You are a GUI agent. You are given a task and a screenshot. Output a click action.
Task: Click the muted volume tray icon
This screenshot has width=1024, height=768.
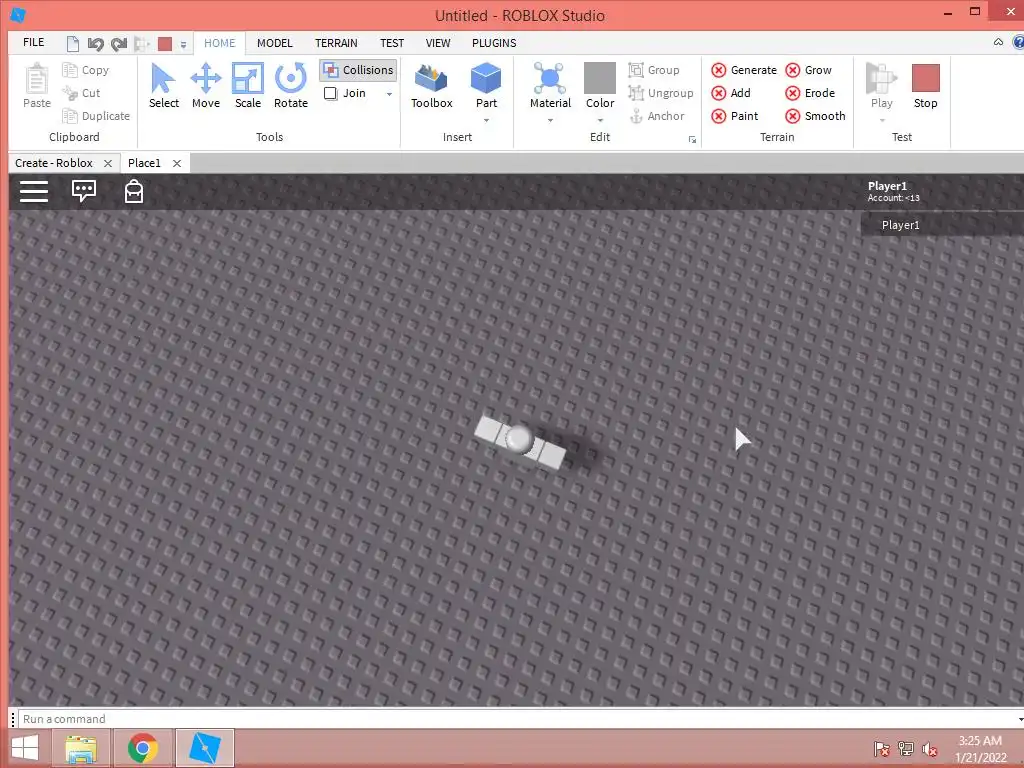click(929, 749)
